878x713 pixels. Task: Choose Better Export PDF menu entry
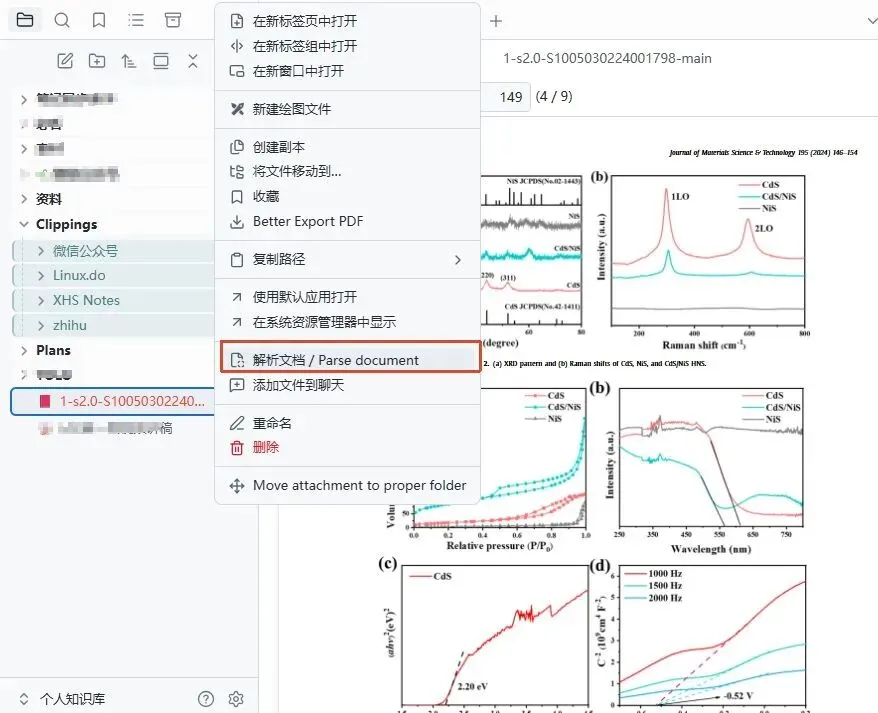pyautogui.click(x=347, y=221)
